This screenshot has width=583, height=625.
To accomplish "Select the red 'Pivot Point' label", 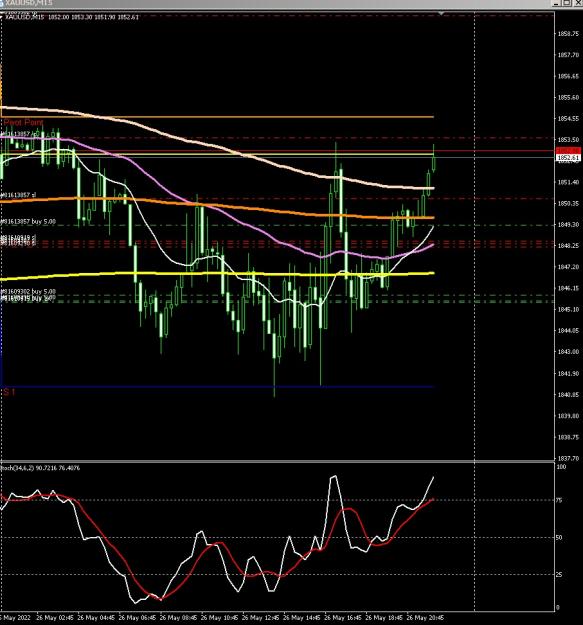I will (23, 122).
